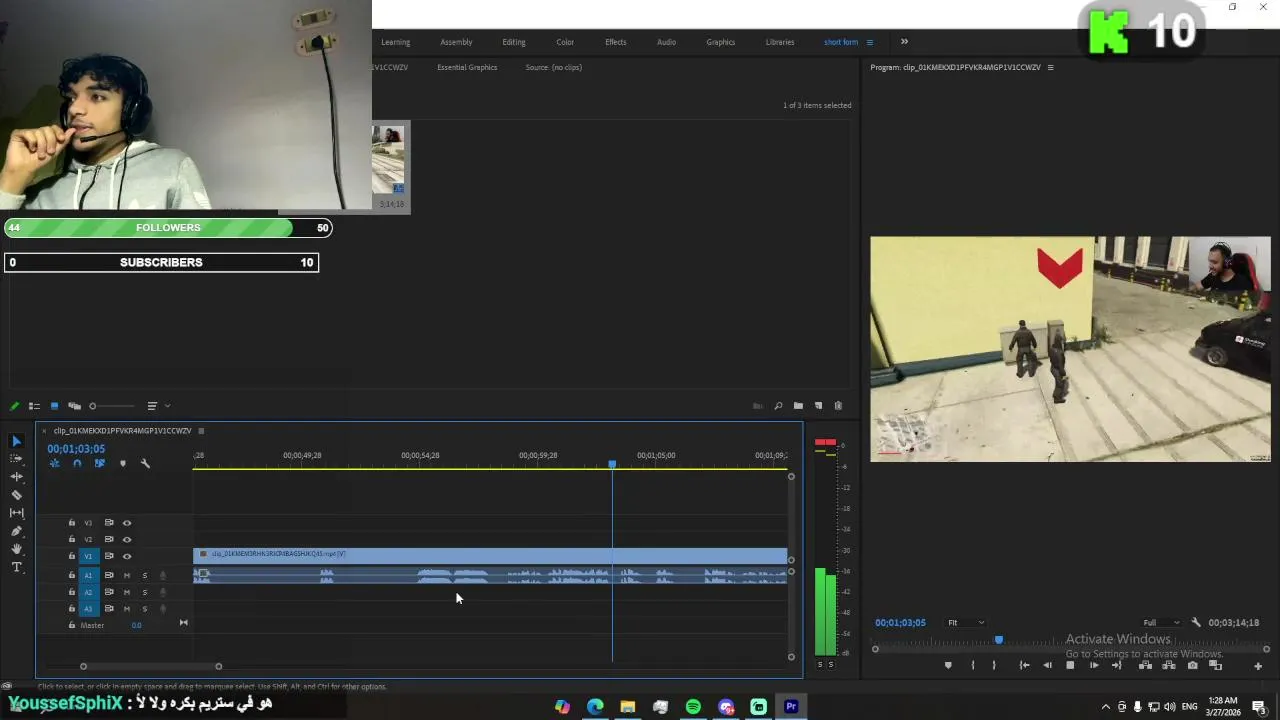
Task: Toggle the lock on track V1
Action: [x=71, y=556]
